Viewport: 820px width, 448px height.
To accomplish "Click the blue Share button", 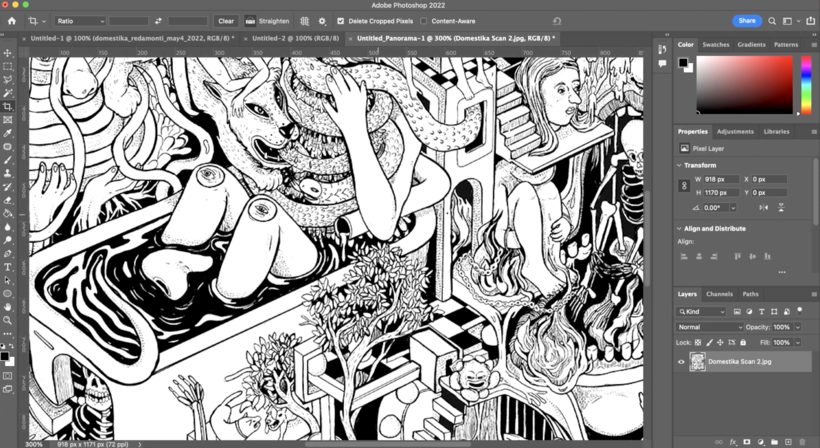I will click(747, 21).
